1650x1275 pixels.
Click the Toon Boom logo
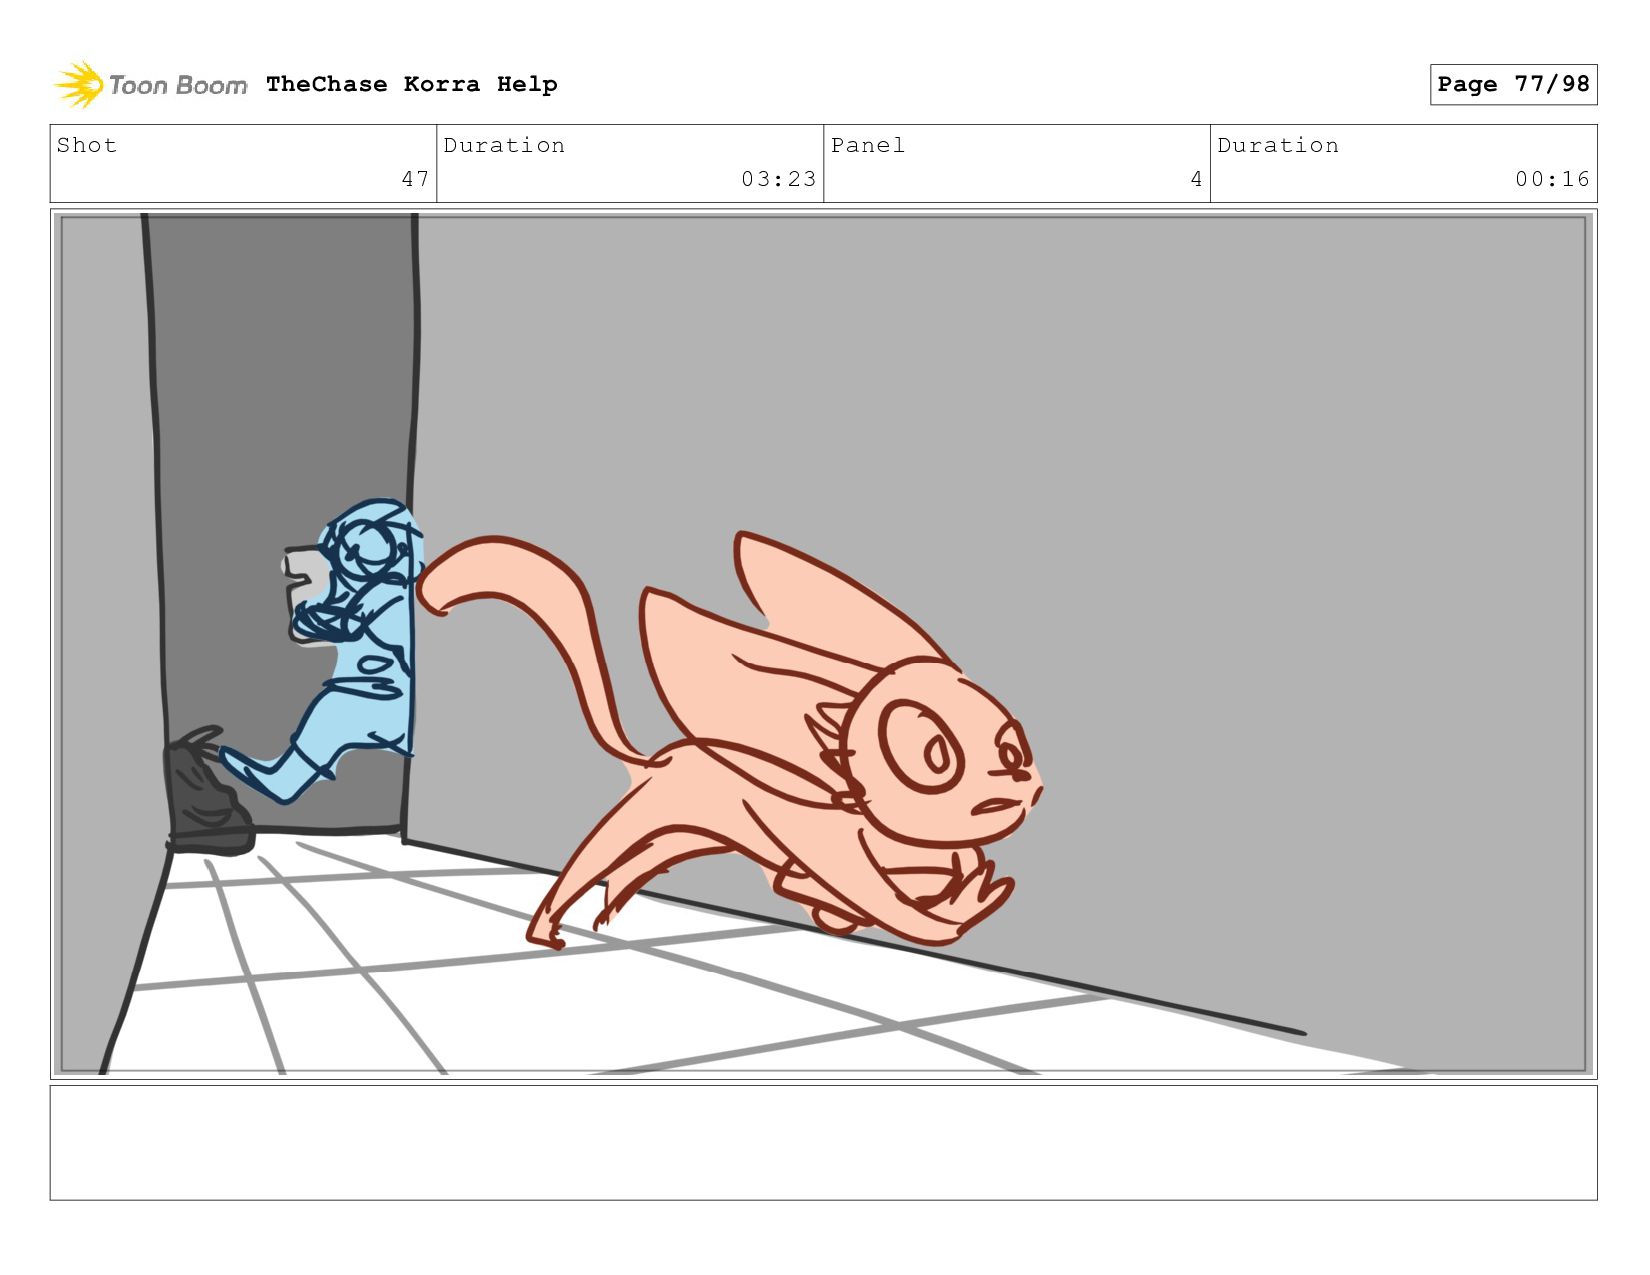150,85
